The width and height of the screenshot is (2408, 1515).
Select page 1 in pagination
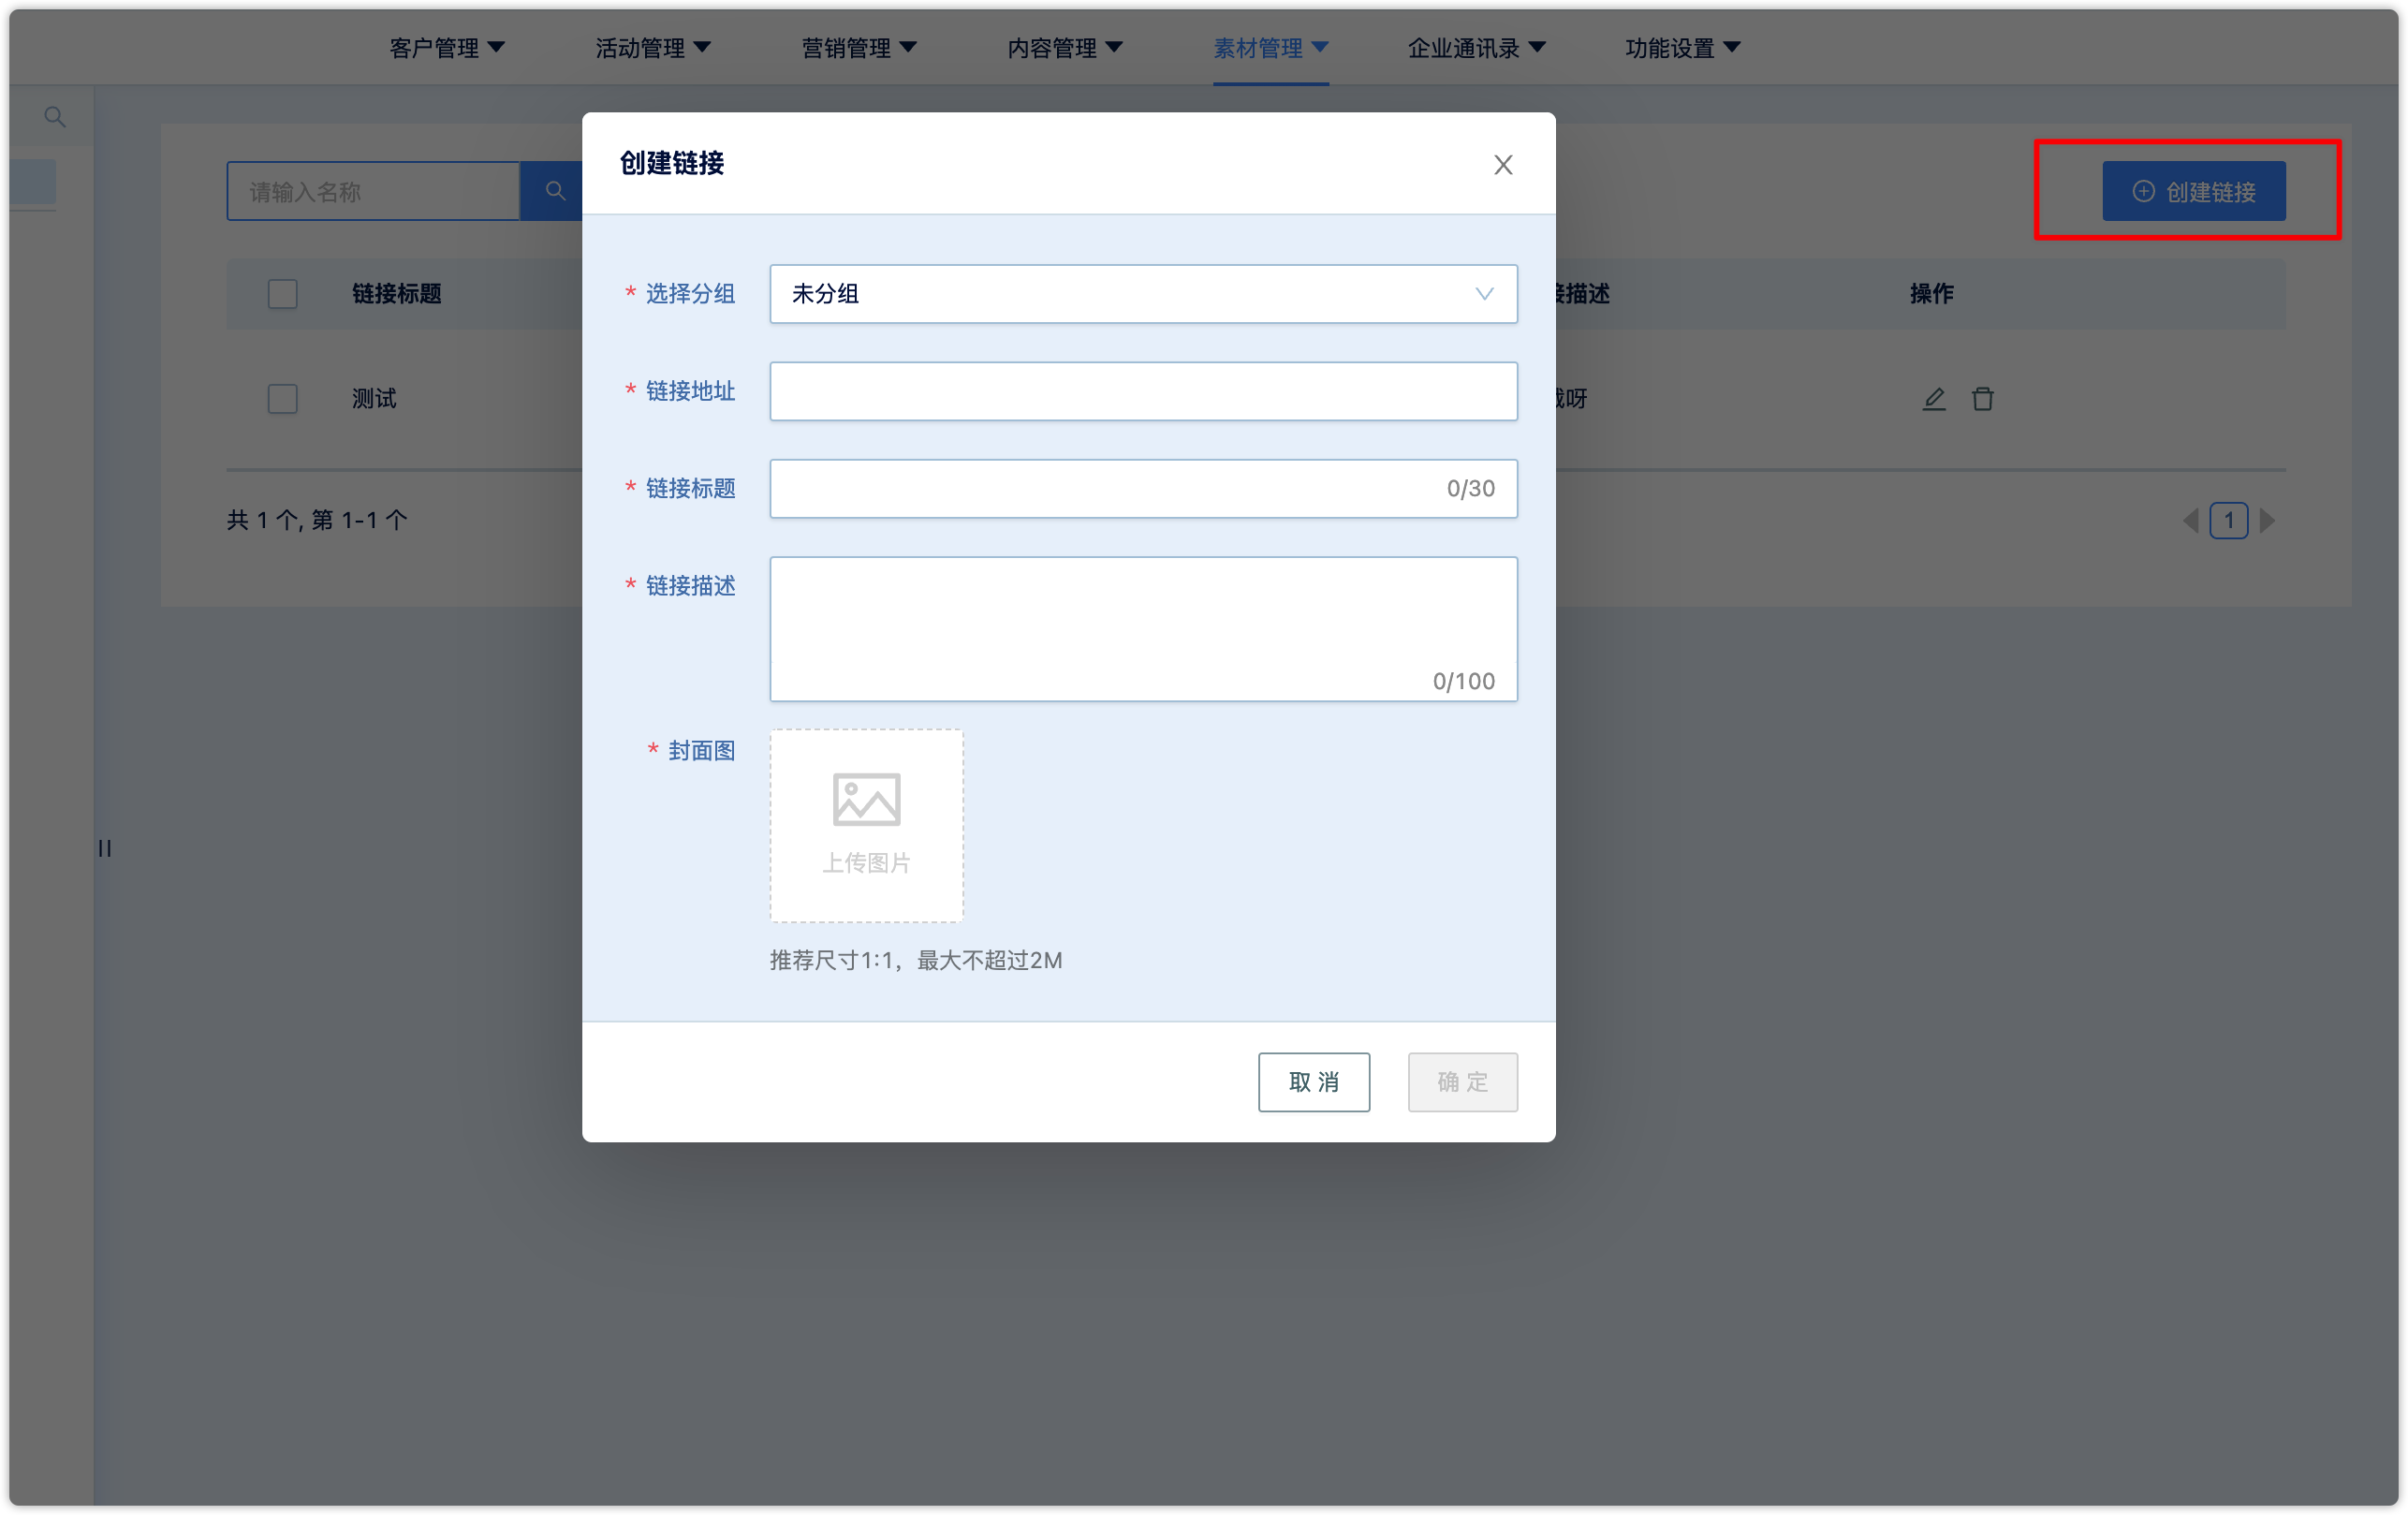tap(2228, 520)
